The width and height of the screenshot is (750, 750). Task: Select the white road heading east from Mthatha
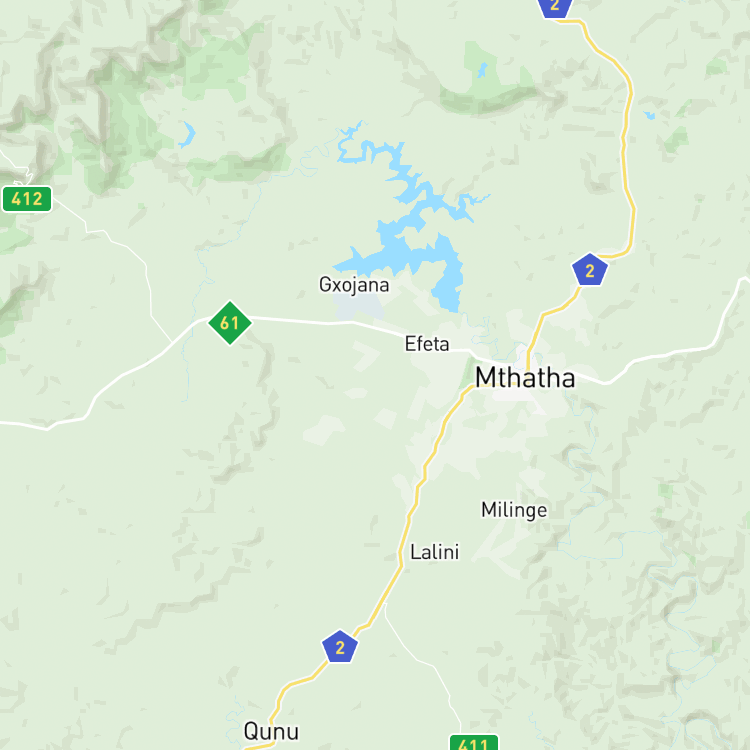pos(670,352)
